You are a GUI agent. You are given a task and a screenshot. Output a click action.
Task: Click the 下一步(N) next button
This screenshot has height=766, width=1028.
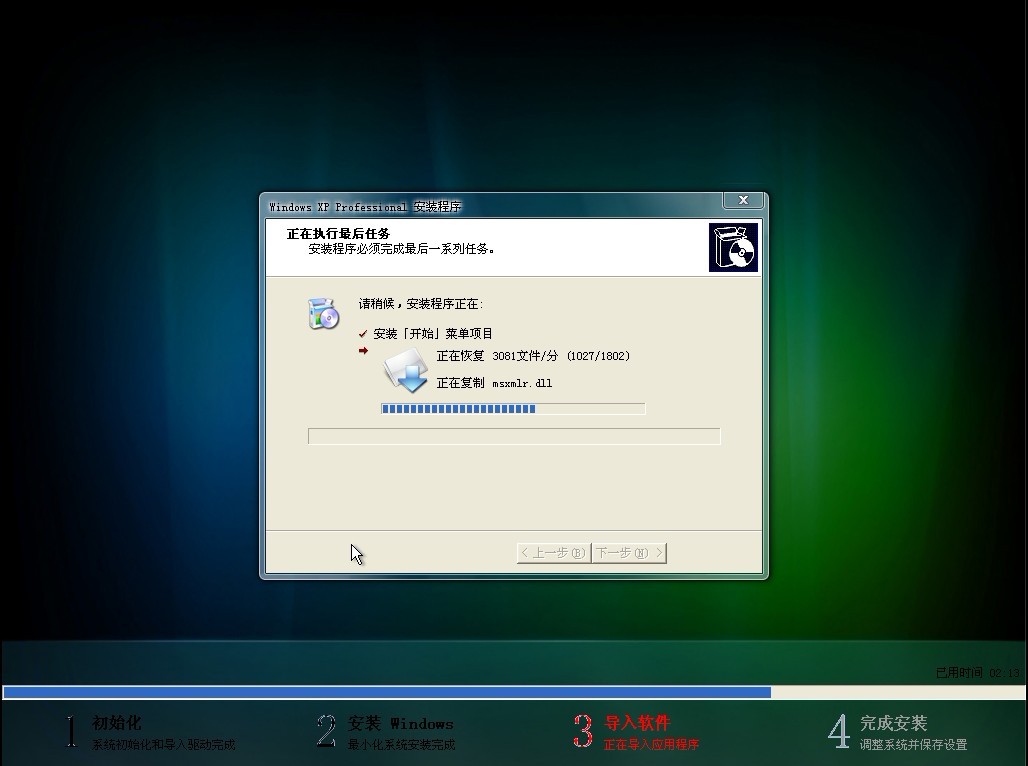629,553
